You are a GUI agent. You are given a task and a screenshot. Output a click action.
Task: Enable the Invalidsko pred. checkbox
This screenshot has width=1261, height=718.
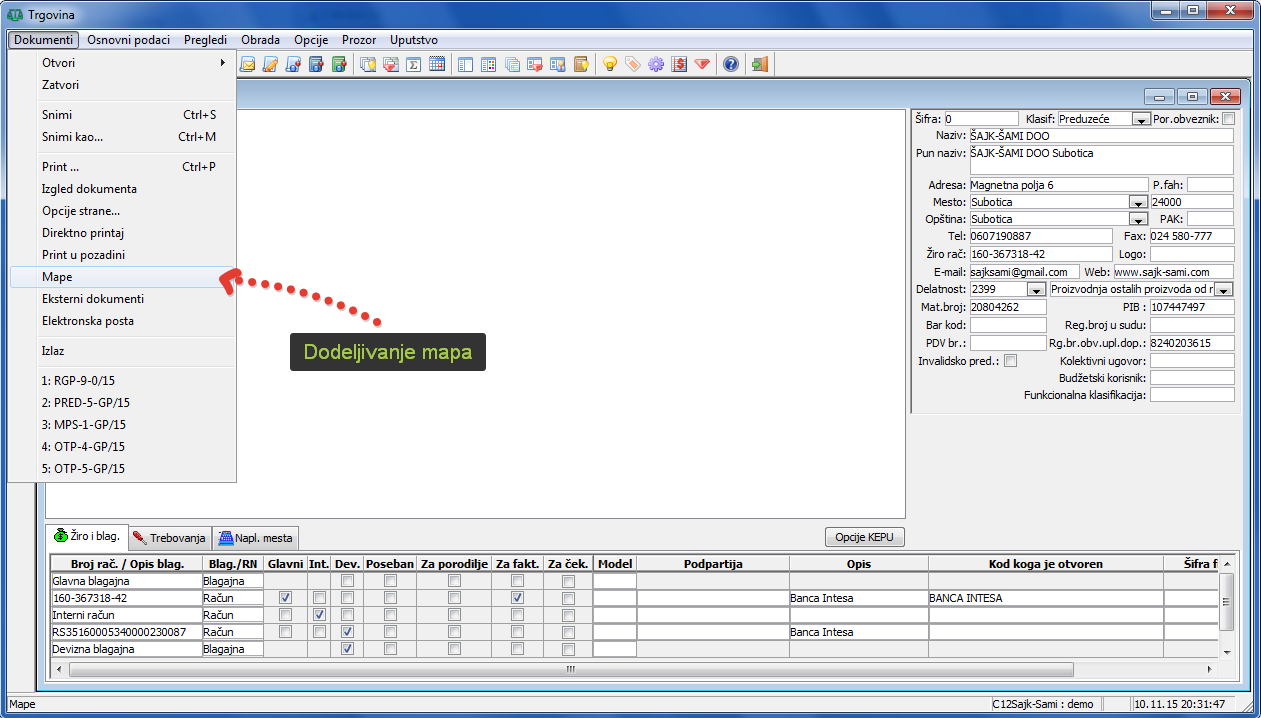[x=1010, y=361]
